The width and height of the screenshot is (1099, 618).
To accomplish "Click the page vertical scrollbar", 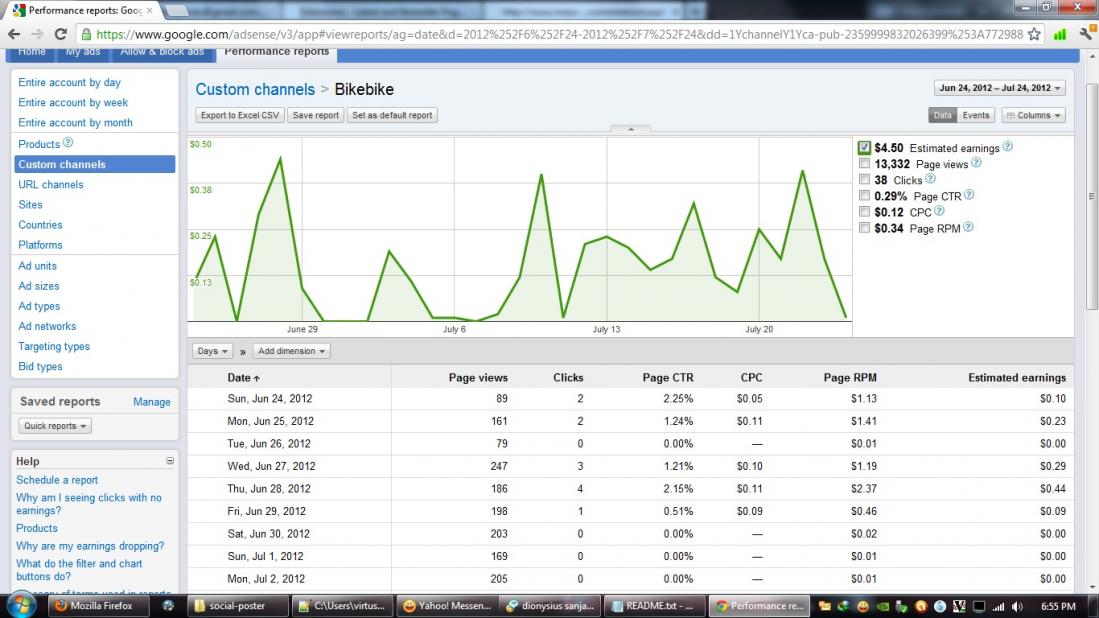I will pos(1091,196).
